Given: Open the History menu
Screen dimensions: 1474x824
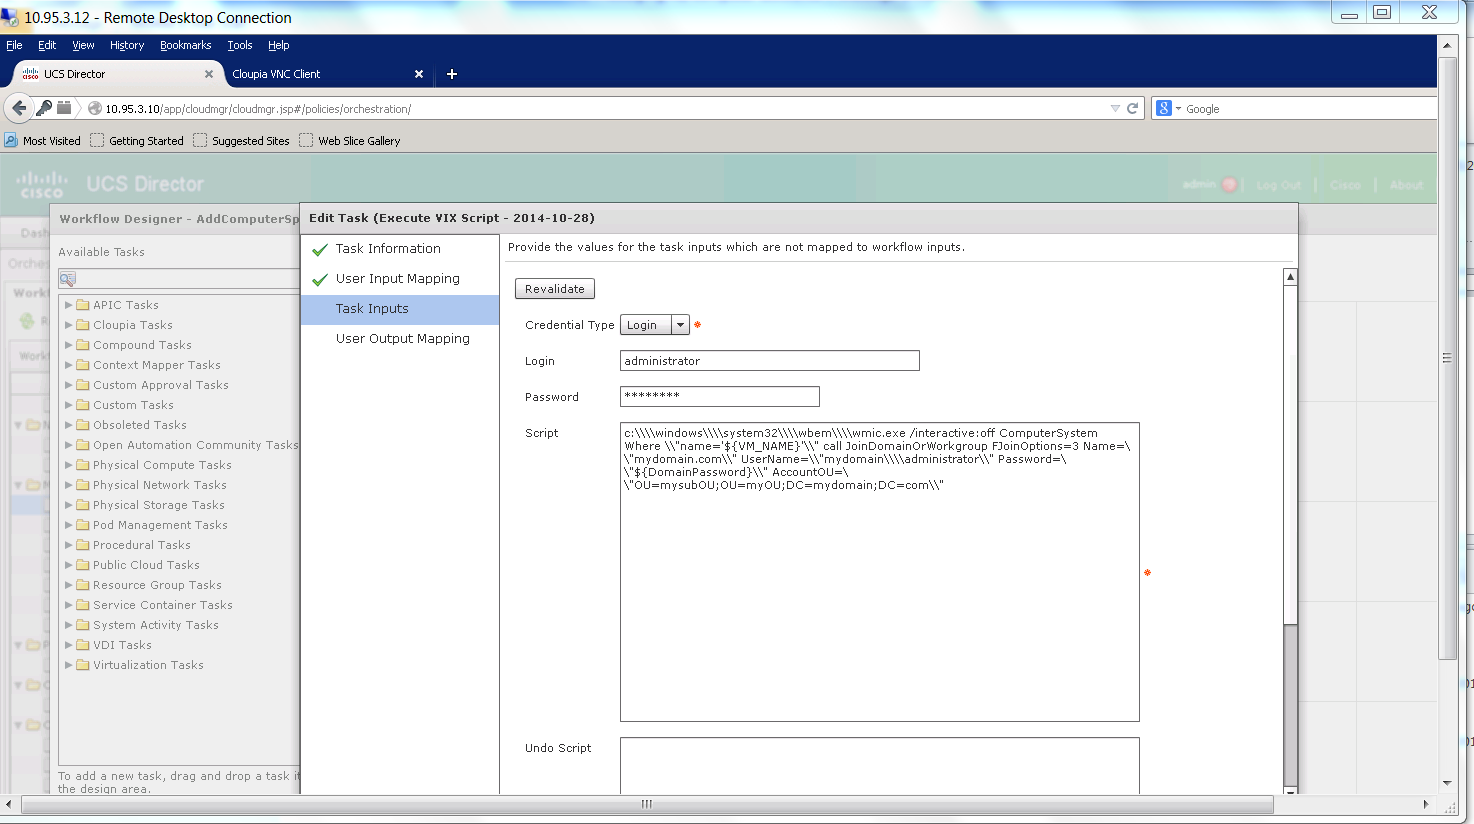Looking at the screenshot, I should pyautogui.click(x=127, y=45).
